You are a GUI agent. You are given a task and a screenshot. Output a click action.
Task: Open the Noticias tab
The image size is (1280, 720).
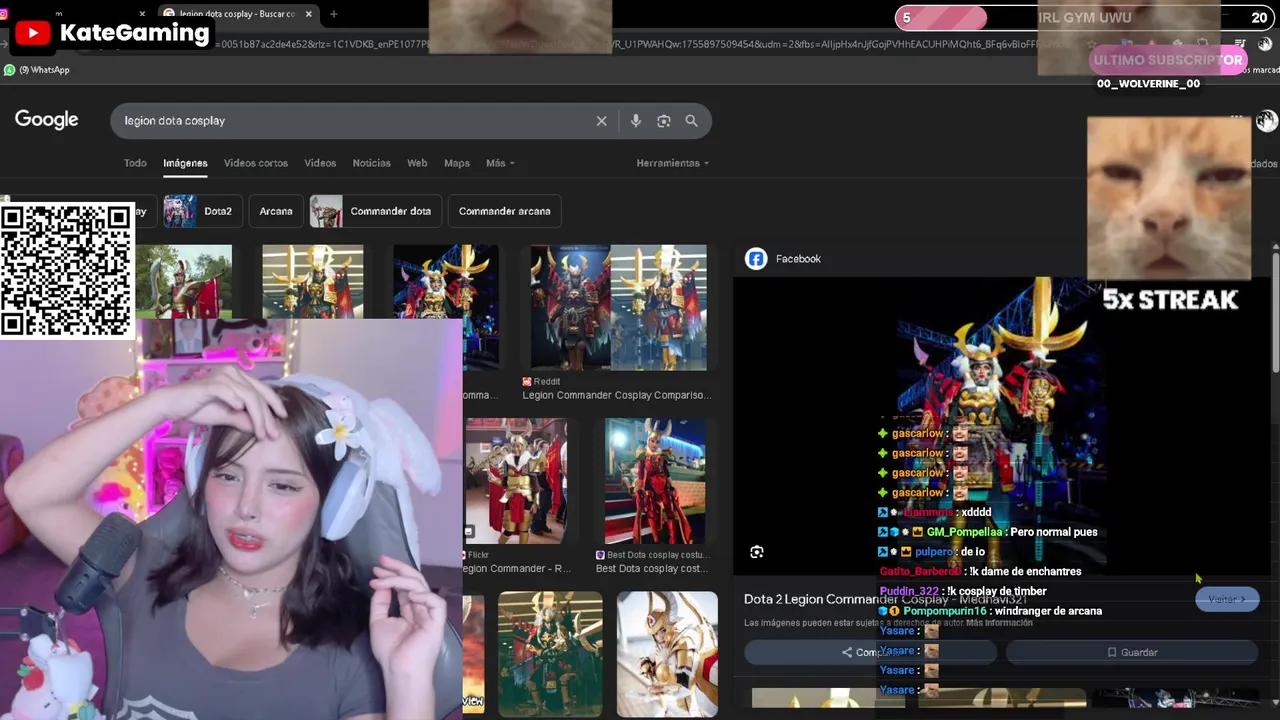[371, 163]
